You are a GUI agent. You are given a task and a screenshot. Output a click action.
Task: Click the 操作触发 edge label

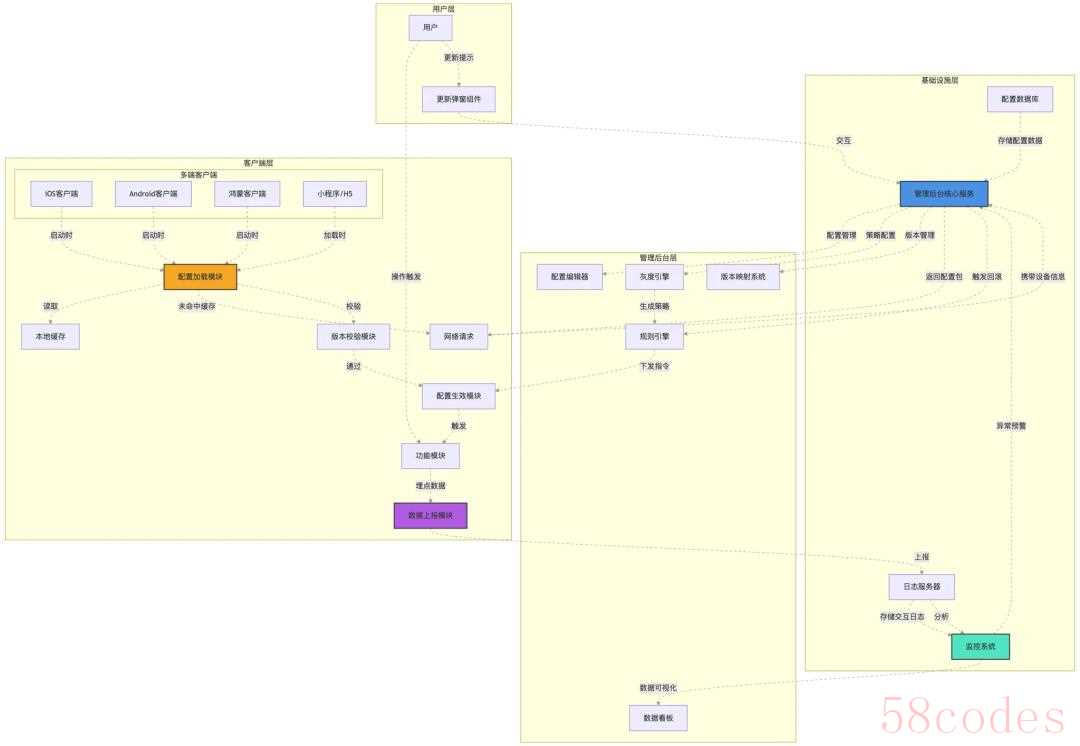tap(406, 277)
